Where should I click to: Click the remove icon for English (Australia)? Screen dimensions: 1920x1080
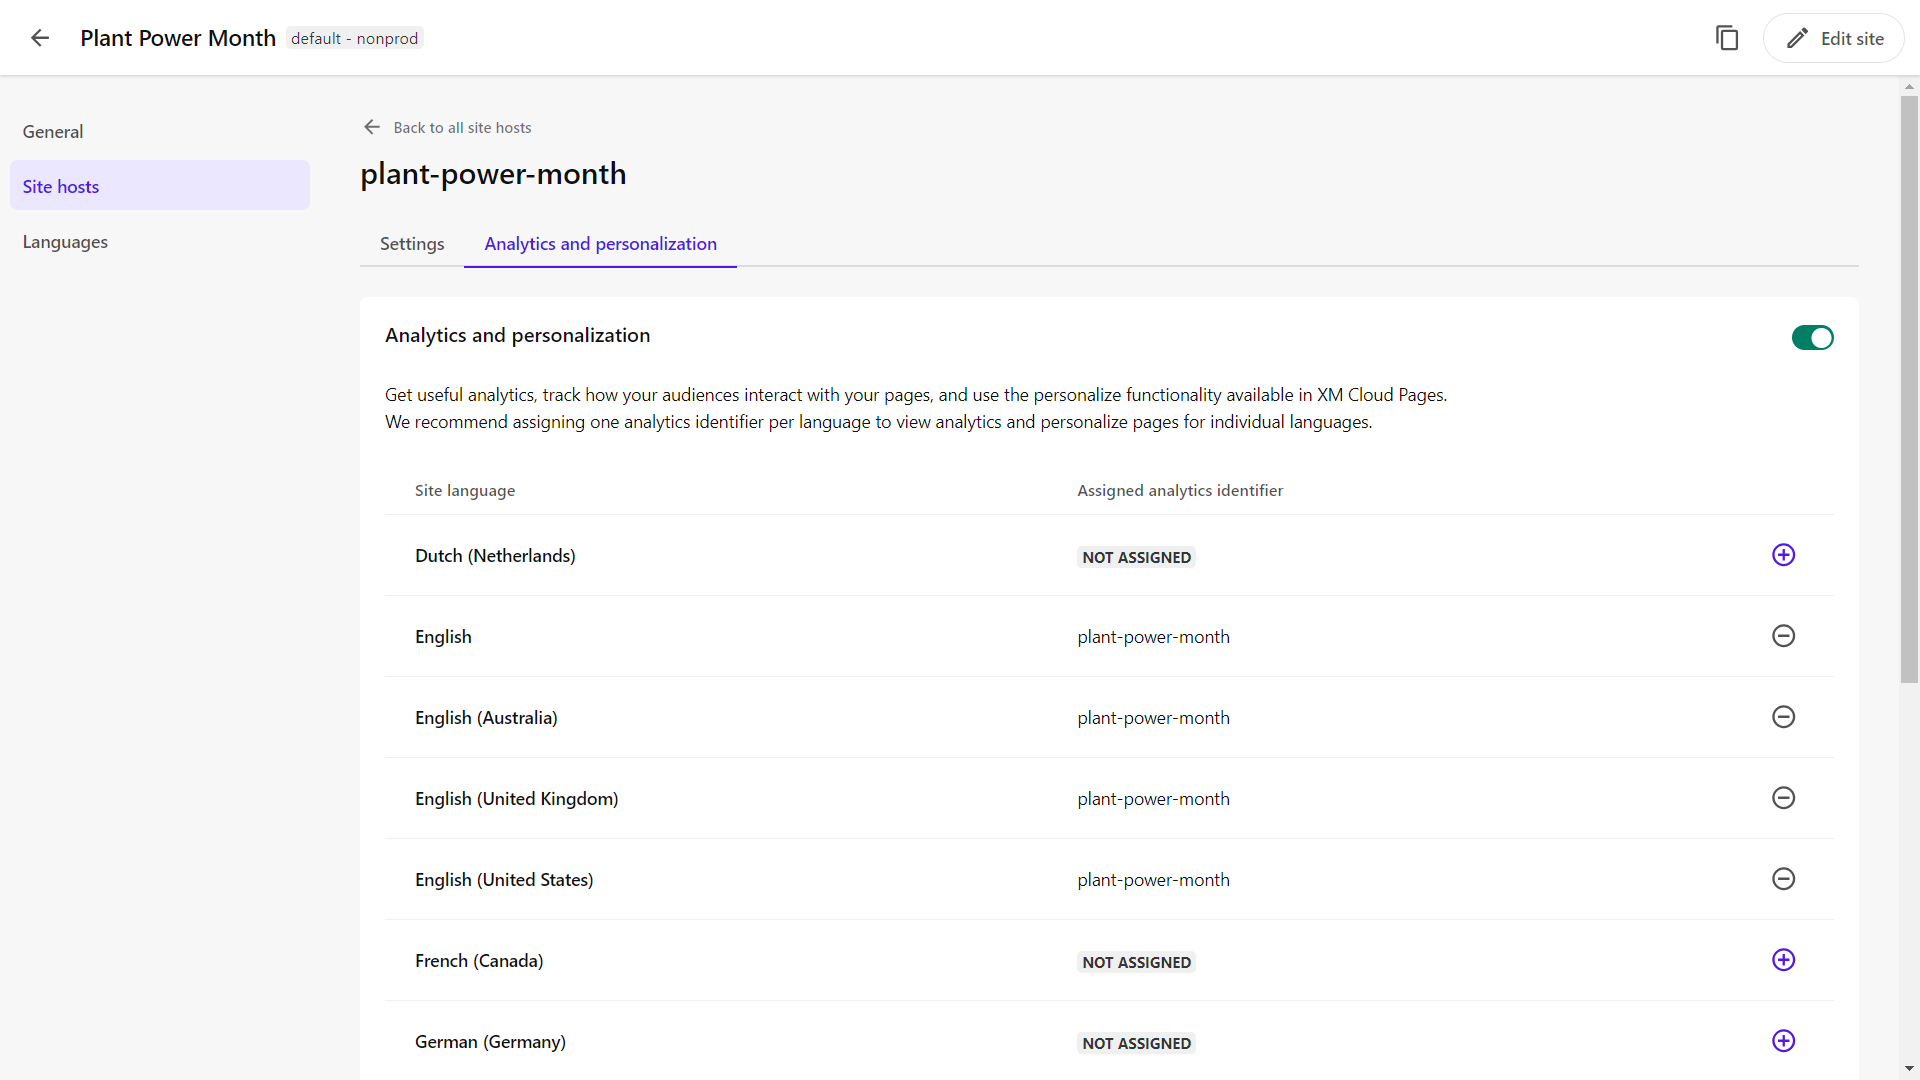[x=1784, y=717]
